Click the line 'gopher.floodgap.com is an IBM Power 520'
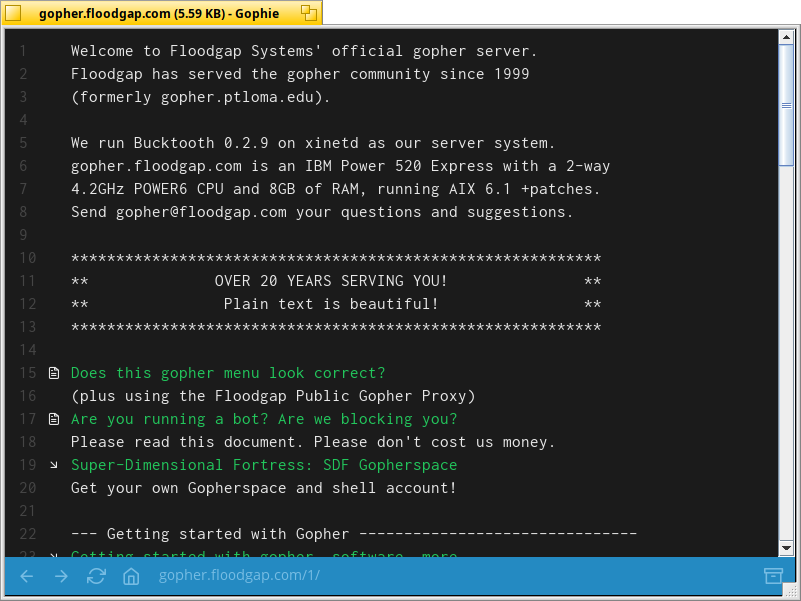This screenshot has width=801, height=601. coord(340,166)
